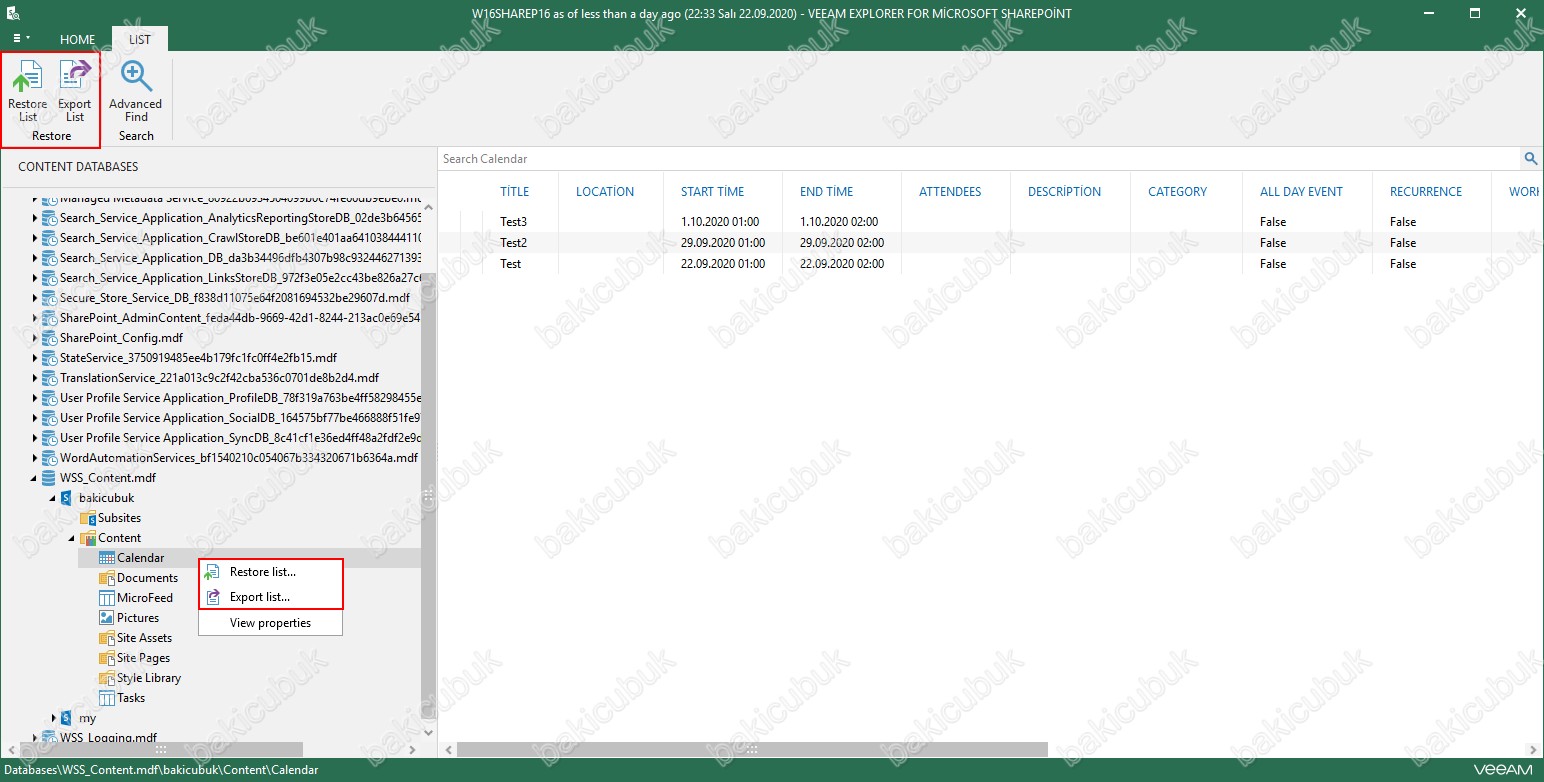The width and height of the screenshot is (1544, 782).
Task: Expand the SharePoint_Config.mdf node
Action: [x=35, y=338]
